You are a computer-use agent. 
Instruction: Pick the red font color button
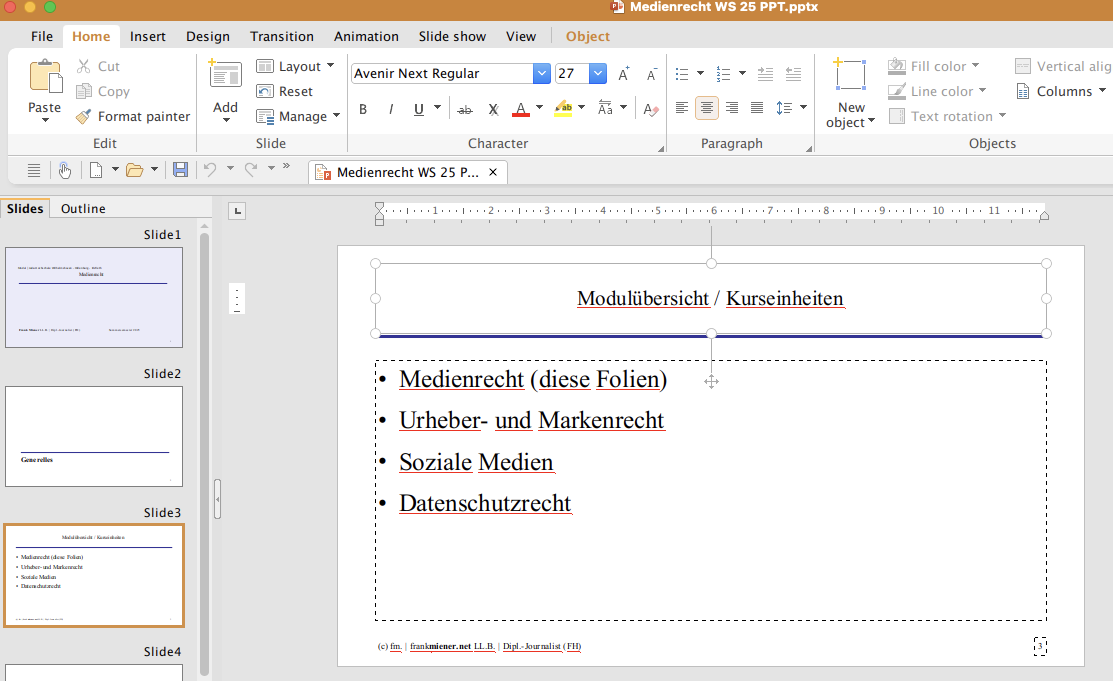click(521, 109)
